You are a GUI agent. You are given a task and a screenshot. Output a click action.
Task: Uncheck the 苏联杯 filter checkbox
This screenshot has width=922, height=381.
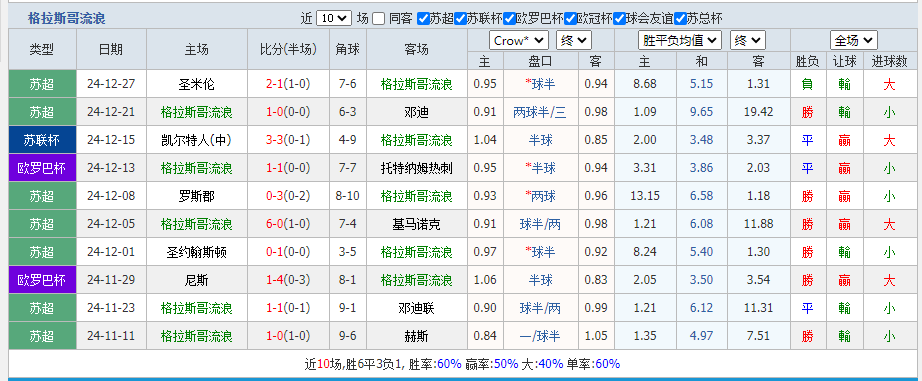point(460,19)
